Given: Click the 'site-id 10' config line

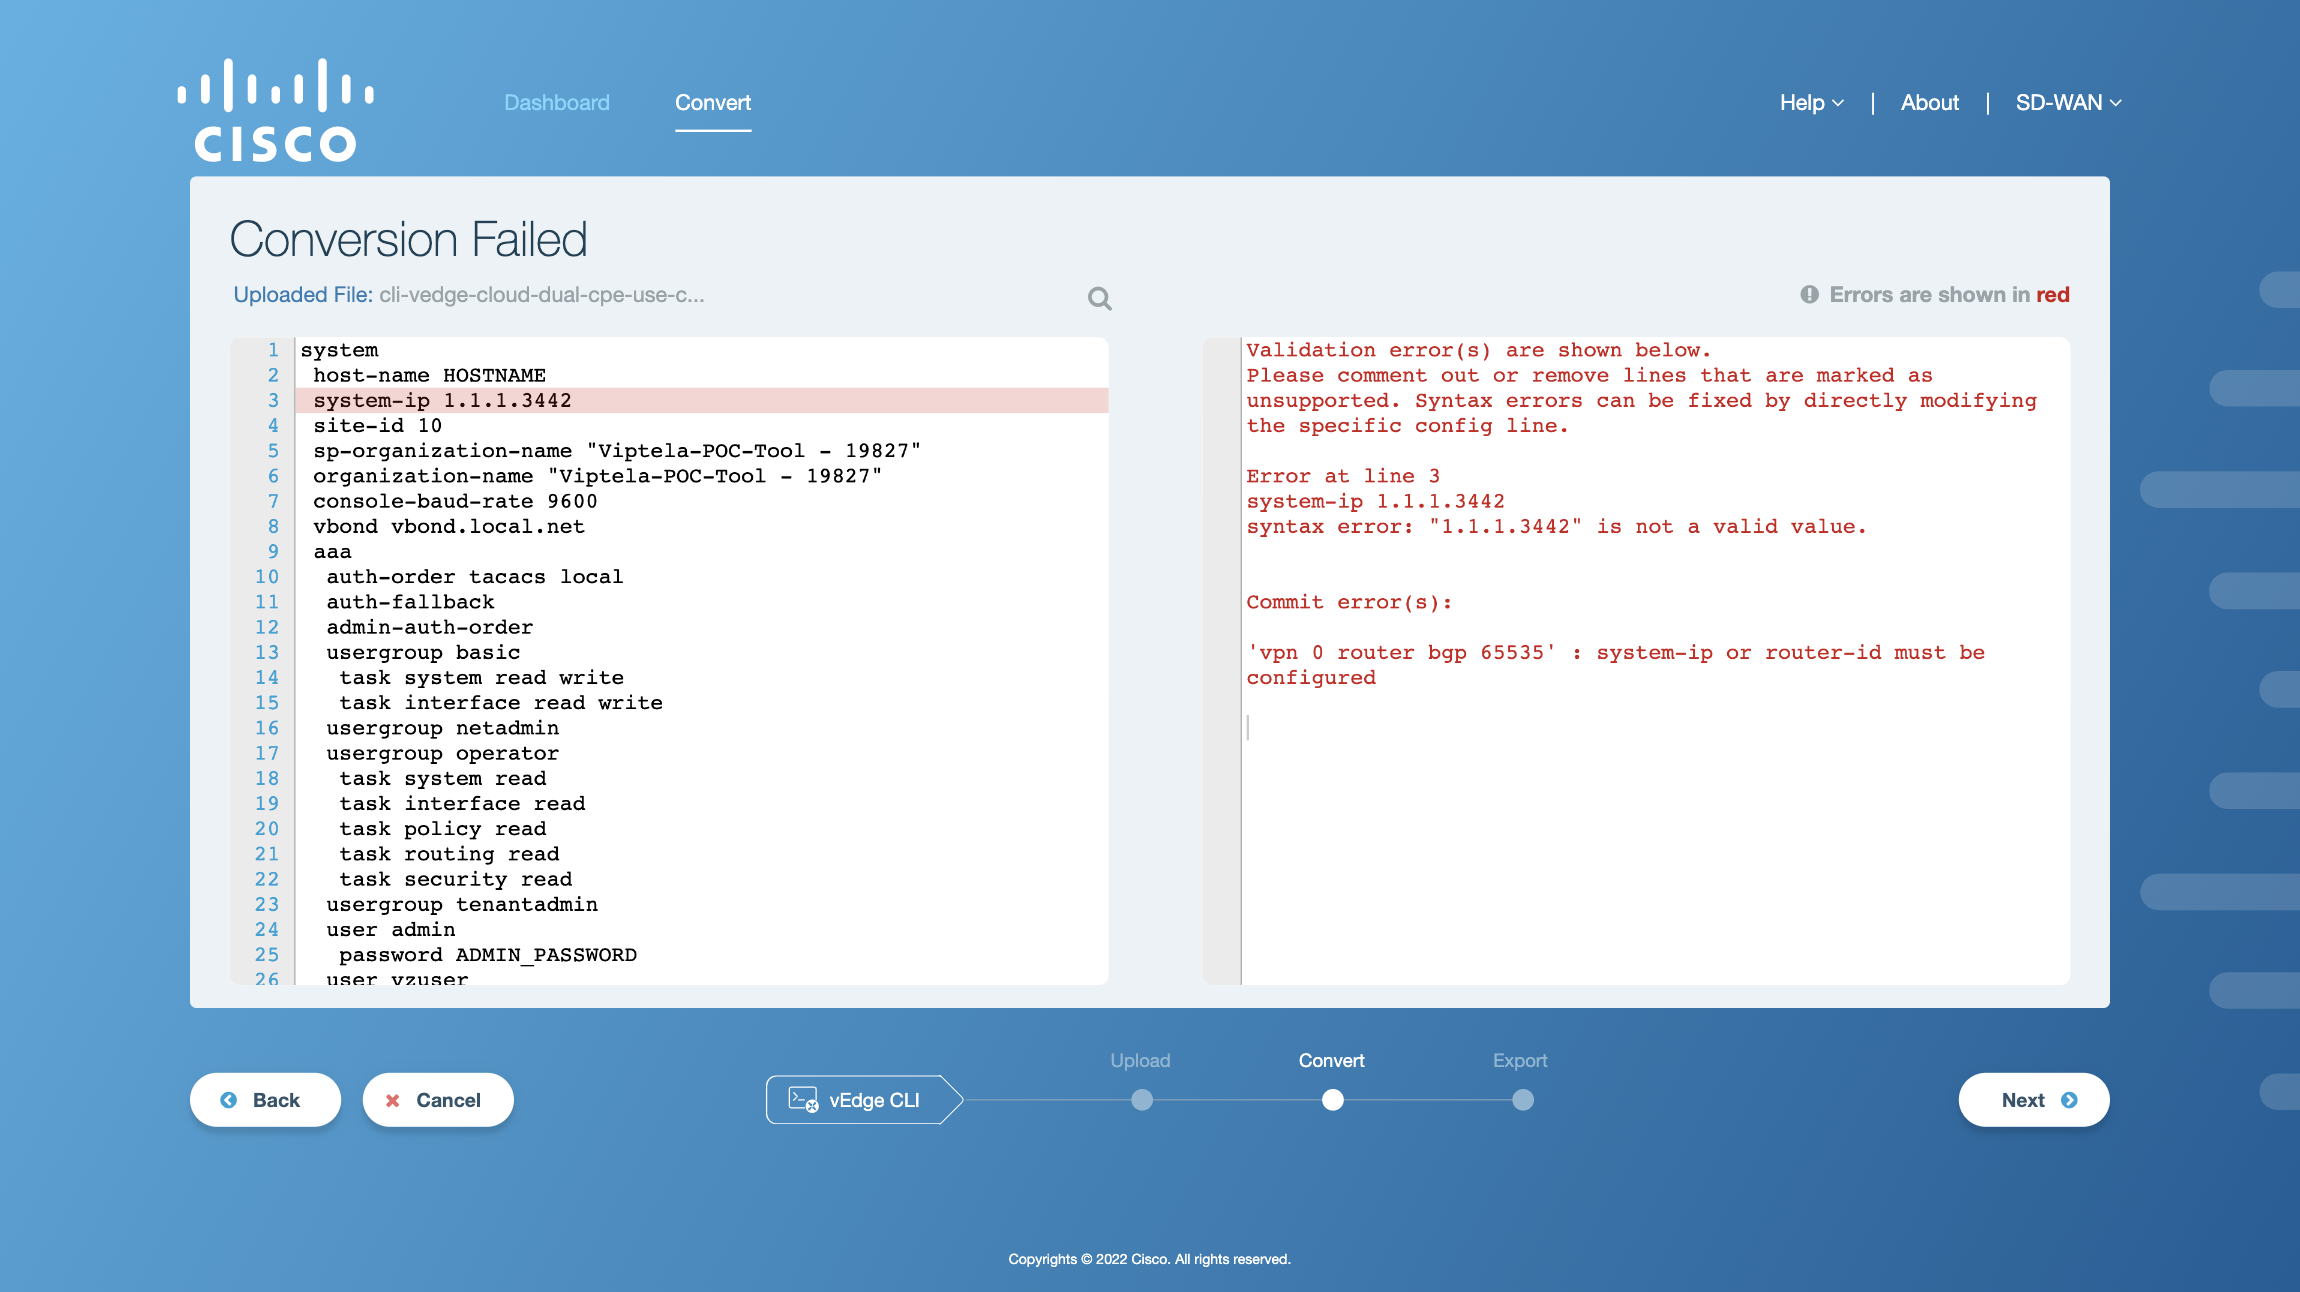Looking at the screenshot, I should click(377, 425).
